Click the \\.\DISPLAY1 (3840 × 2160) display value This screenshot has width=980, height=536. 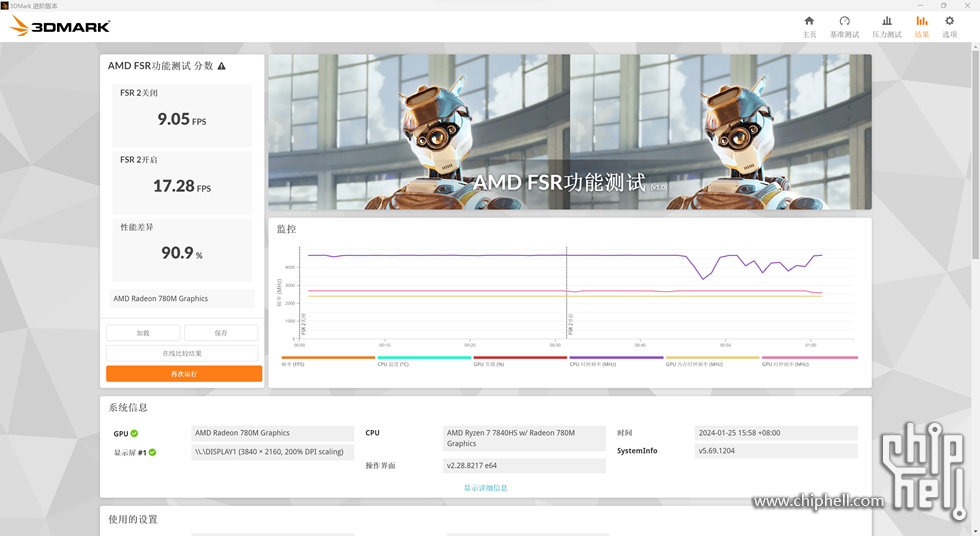coord(272,452)
